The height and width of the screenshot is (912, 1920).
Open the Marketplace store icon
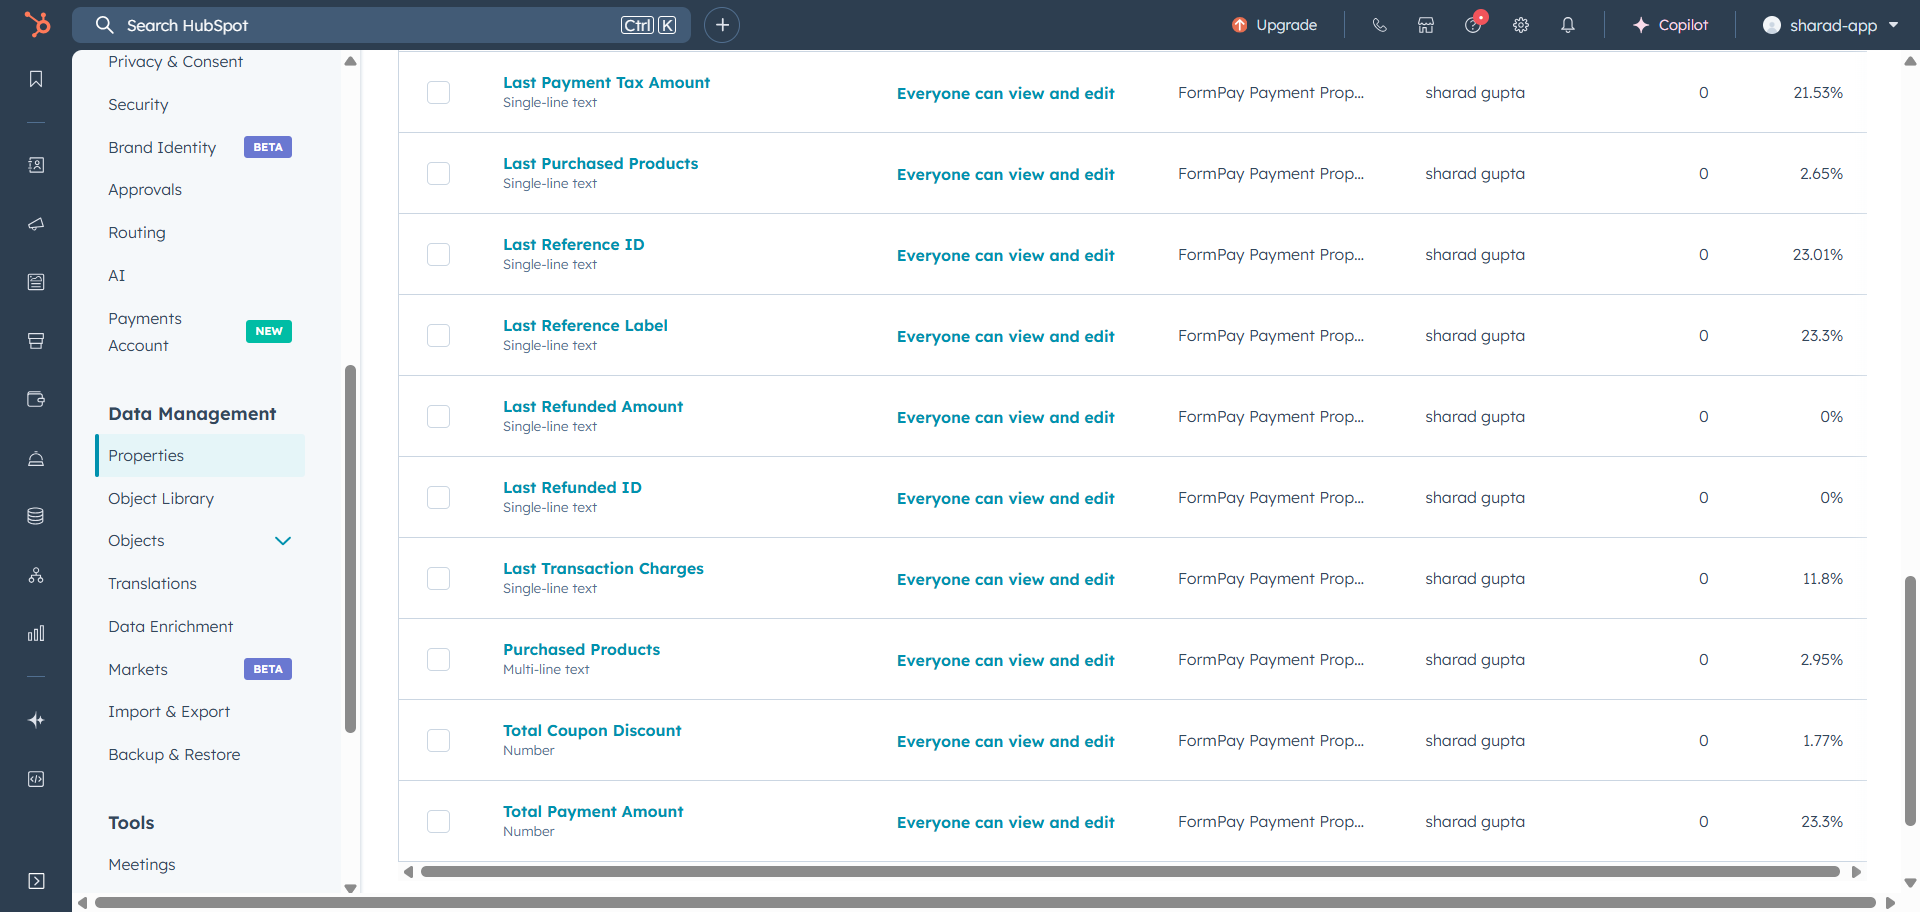click(x=1426, y=25)
